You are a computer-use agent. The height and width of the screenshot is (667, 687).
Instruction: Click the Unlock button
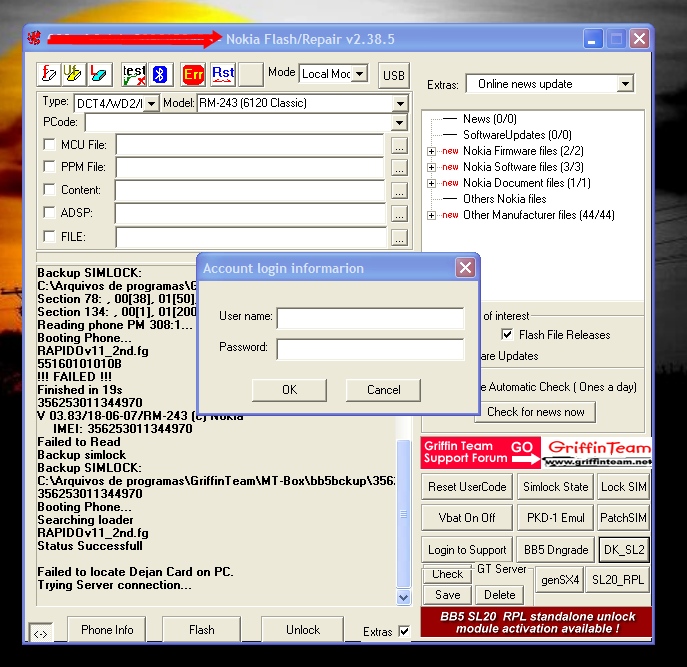click(x=303, y=630)
